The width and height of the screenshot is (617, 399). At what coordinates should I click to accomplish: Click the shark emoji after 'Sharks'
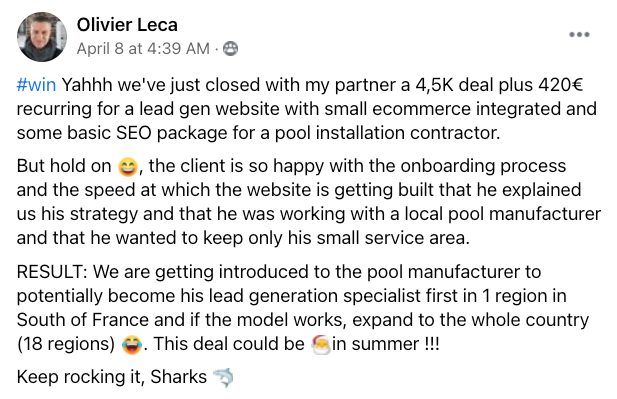(223, 377)
